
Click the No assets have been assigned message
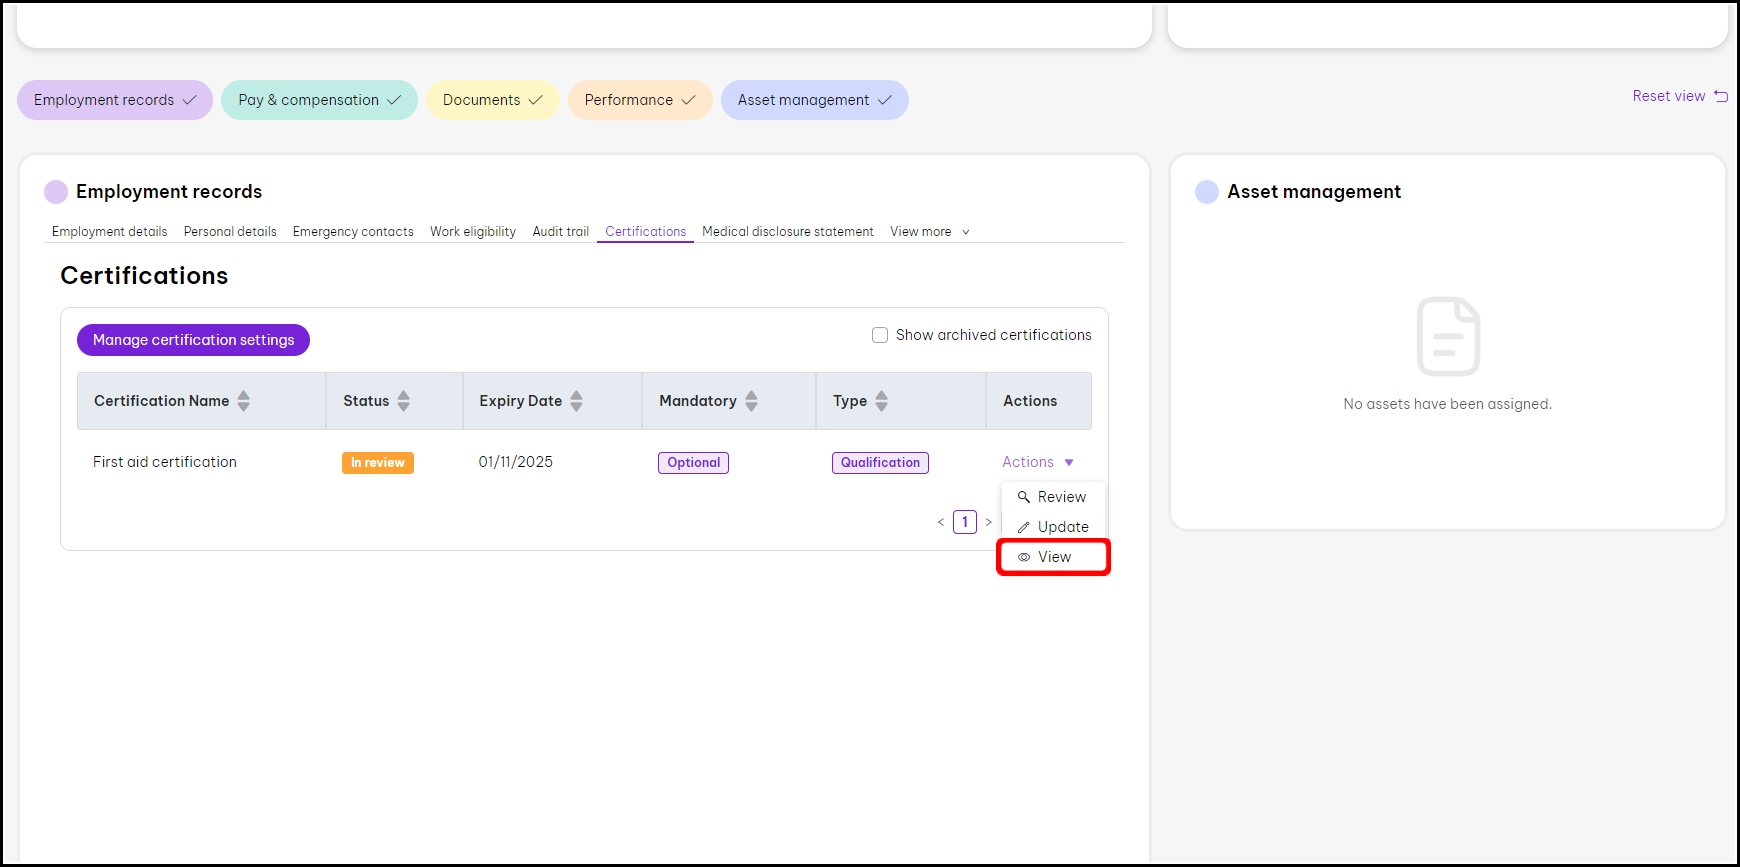(x=1448, y=404)
